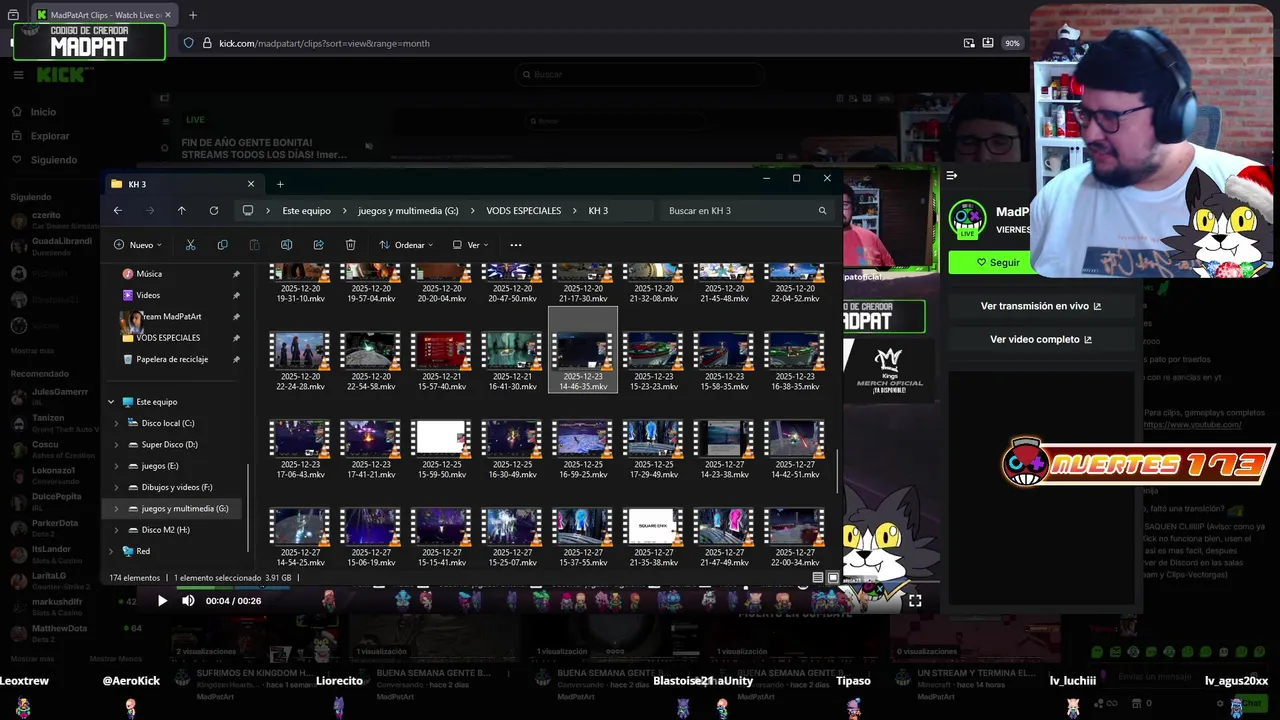Select video 2025-12-23 17-41-21.mkv

(370, 449)
